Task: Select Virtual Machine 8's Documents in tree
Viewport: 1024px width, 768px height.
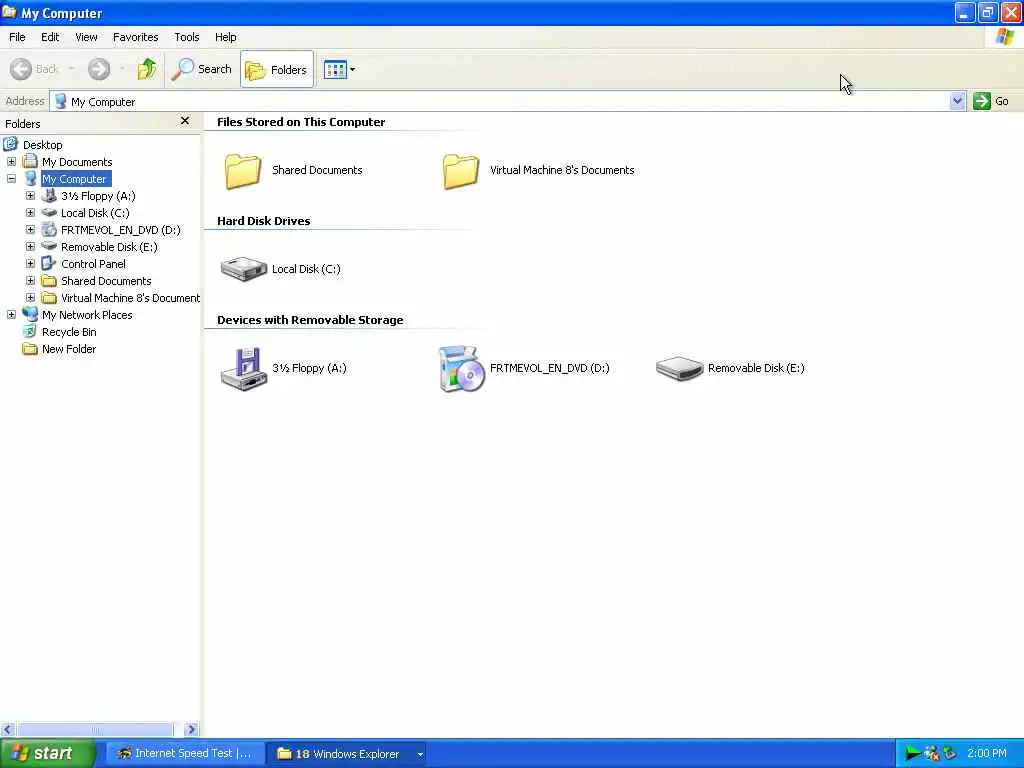Action: [130, 298]
